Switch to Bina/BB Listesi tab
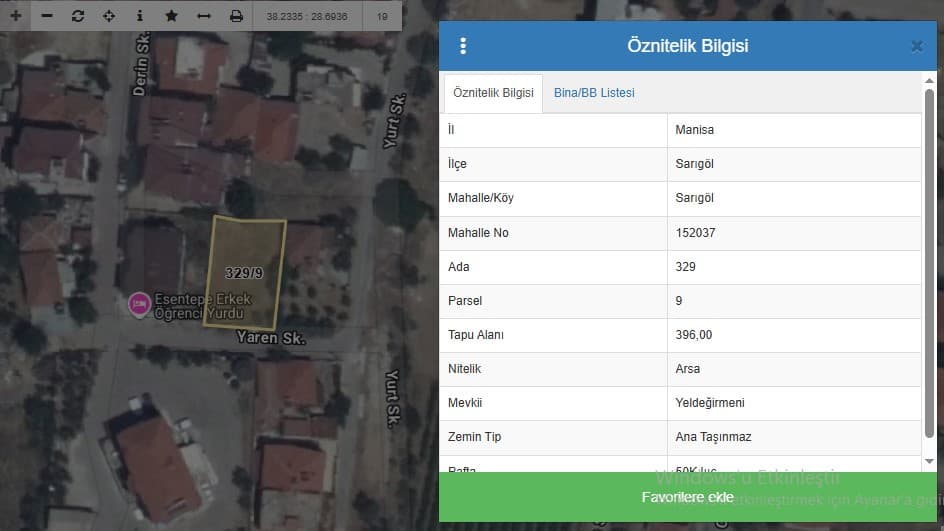 pos(594,93)
